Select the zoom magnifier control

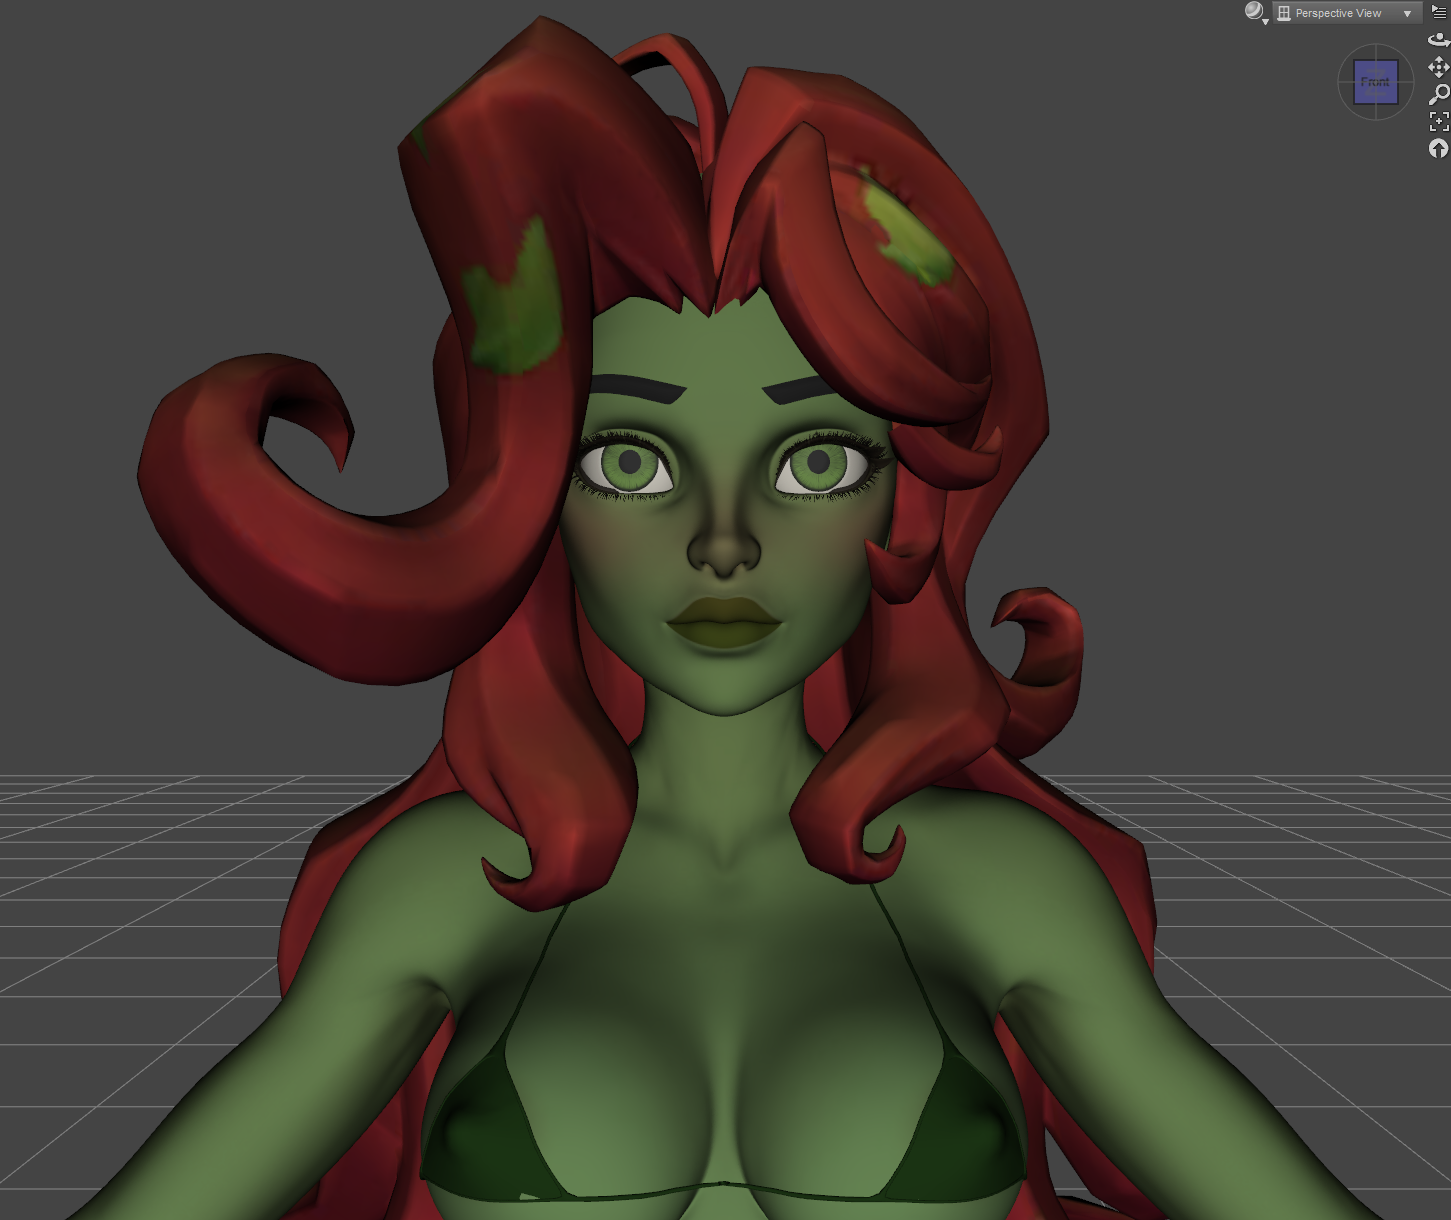tap(1439, 94)
